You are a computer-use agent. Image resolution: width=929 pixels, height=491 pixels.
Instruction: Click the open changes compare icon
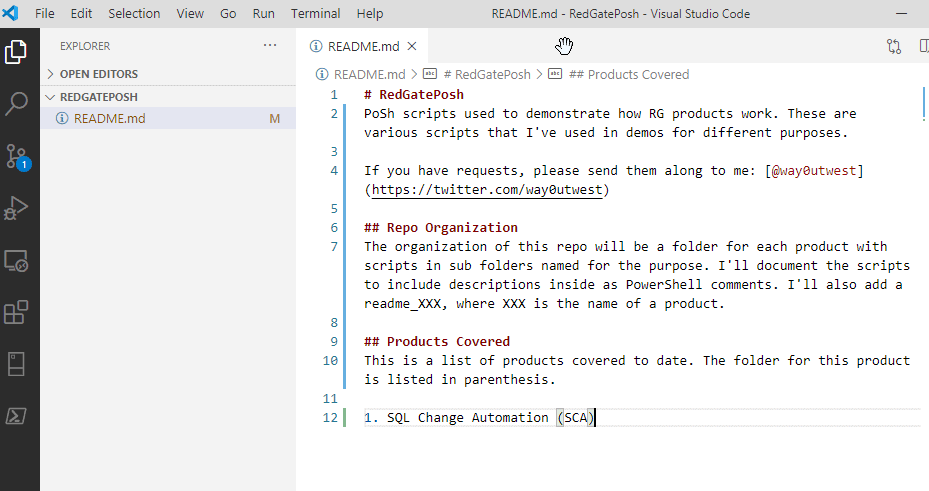tap(894, 46)
